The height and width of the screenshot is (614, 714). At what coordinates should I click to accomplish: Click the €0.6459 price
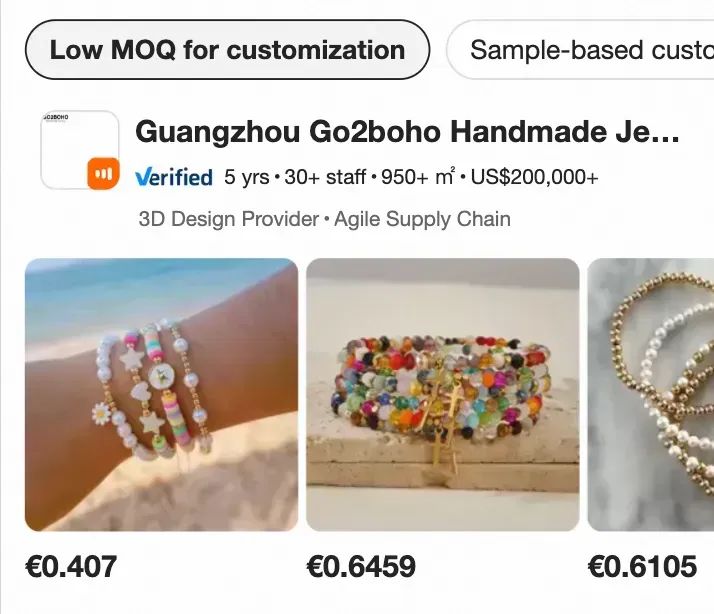tap(361, 567)
